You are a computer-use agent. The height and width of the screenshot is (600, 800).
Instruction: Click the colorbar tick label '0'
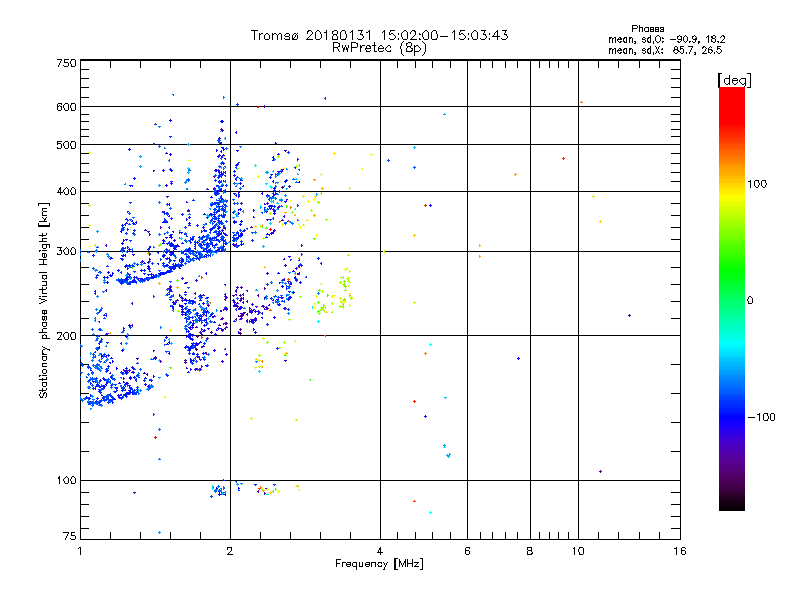[750, 300]
